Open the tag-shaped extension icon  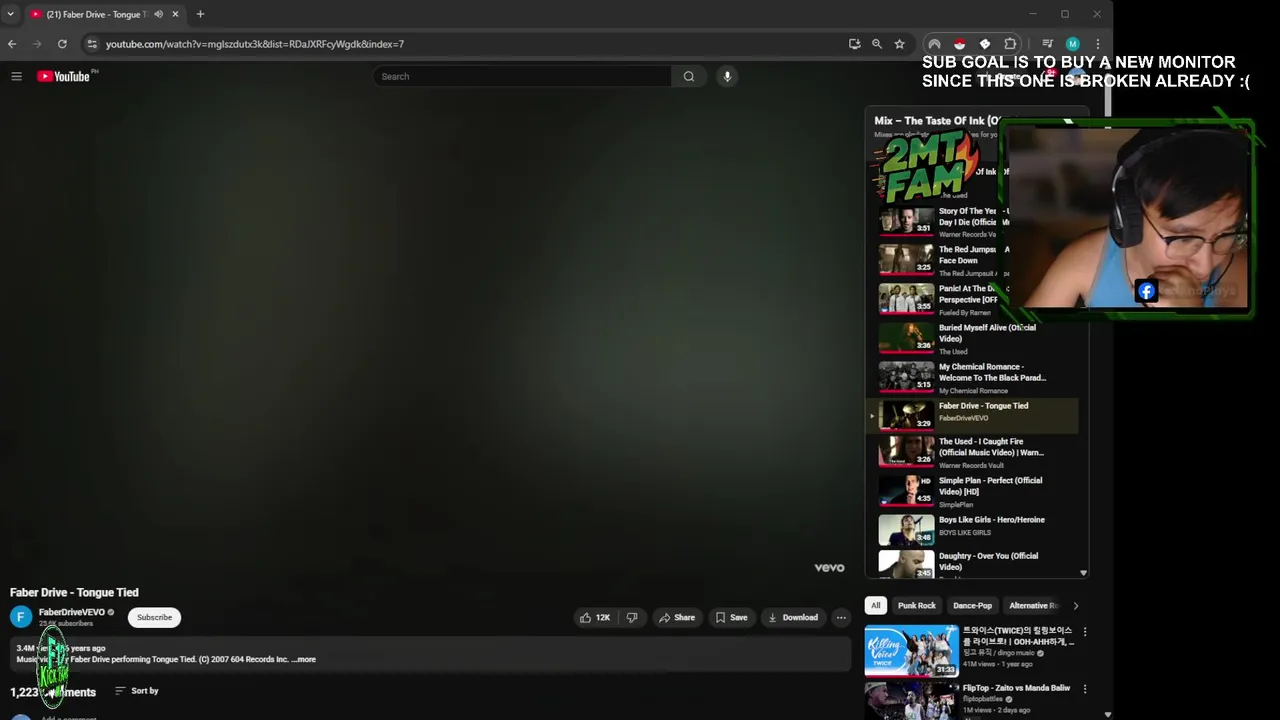tap(985, 44)
